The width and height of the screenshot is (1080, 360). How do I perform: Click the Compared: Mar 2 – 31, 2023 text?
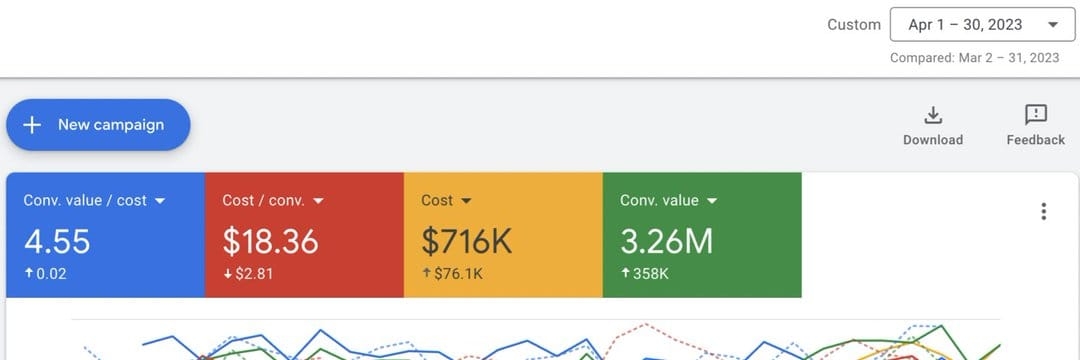(x=975, y=58)
